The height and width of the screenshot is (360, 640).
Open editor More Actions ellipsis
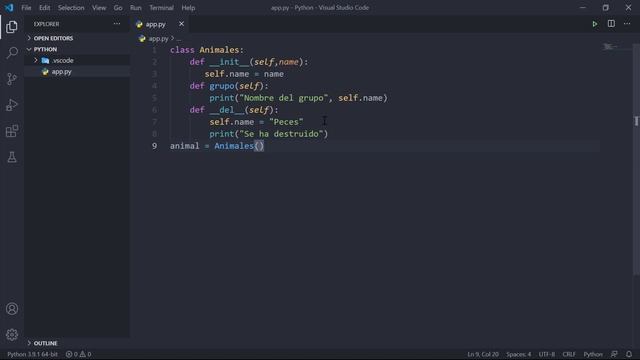click(627, 24)
